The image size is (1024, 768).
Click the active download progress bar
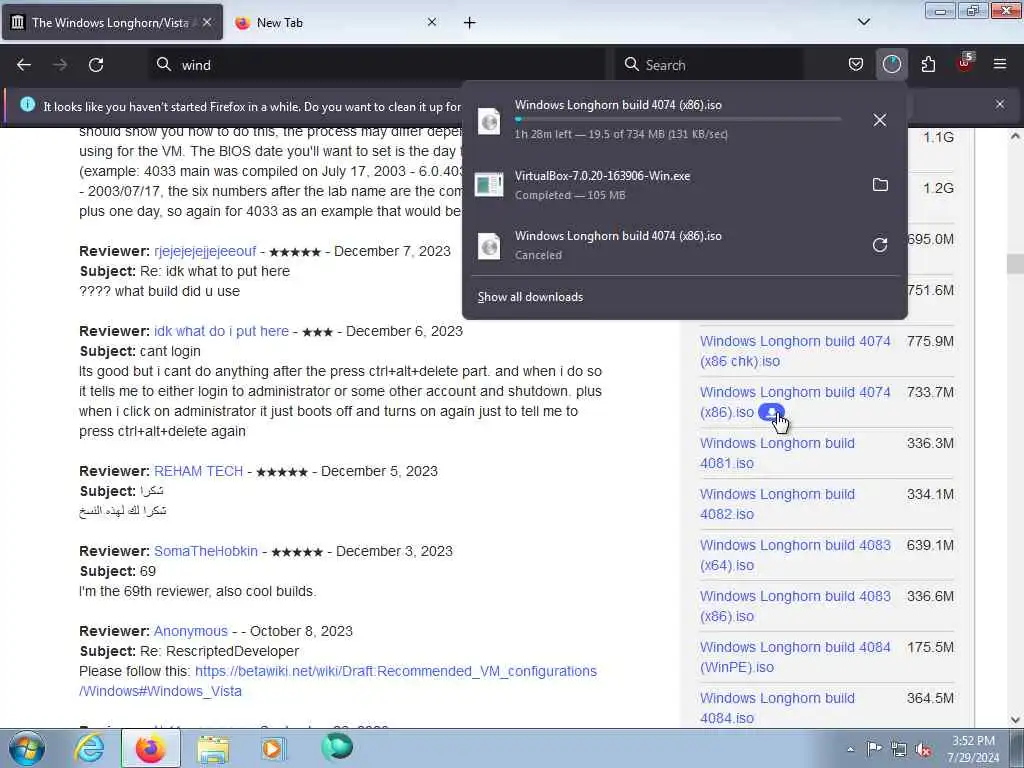point(678,120)
